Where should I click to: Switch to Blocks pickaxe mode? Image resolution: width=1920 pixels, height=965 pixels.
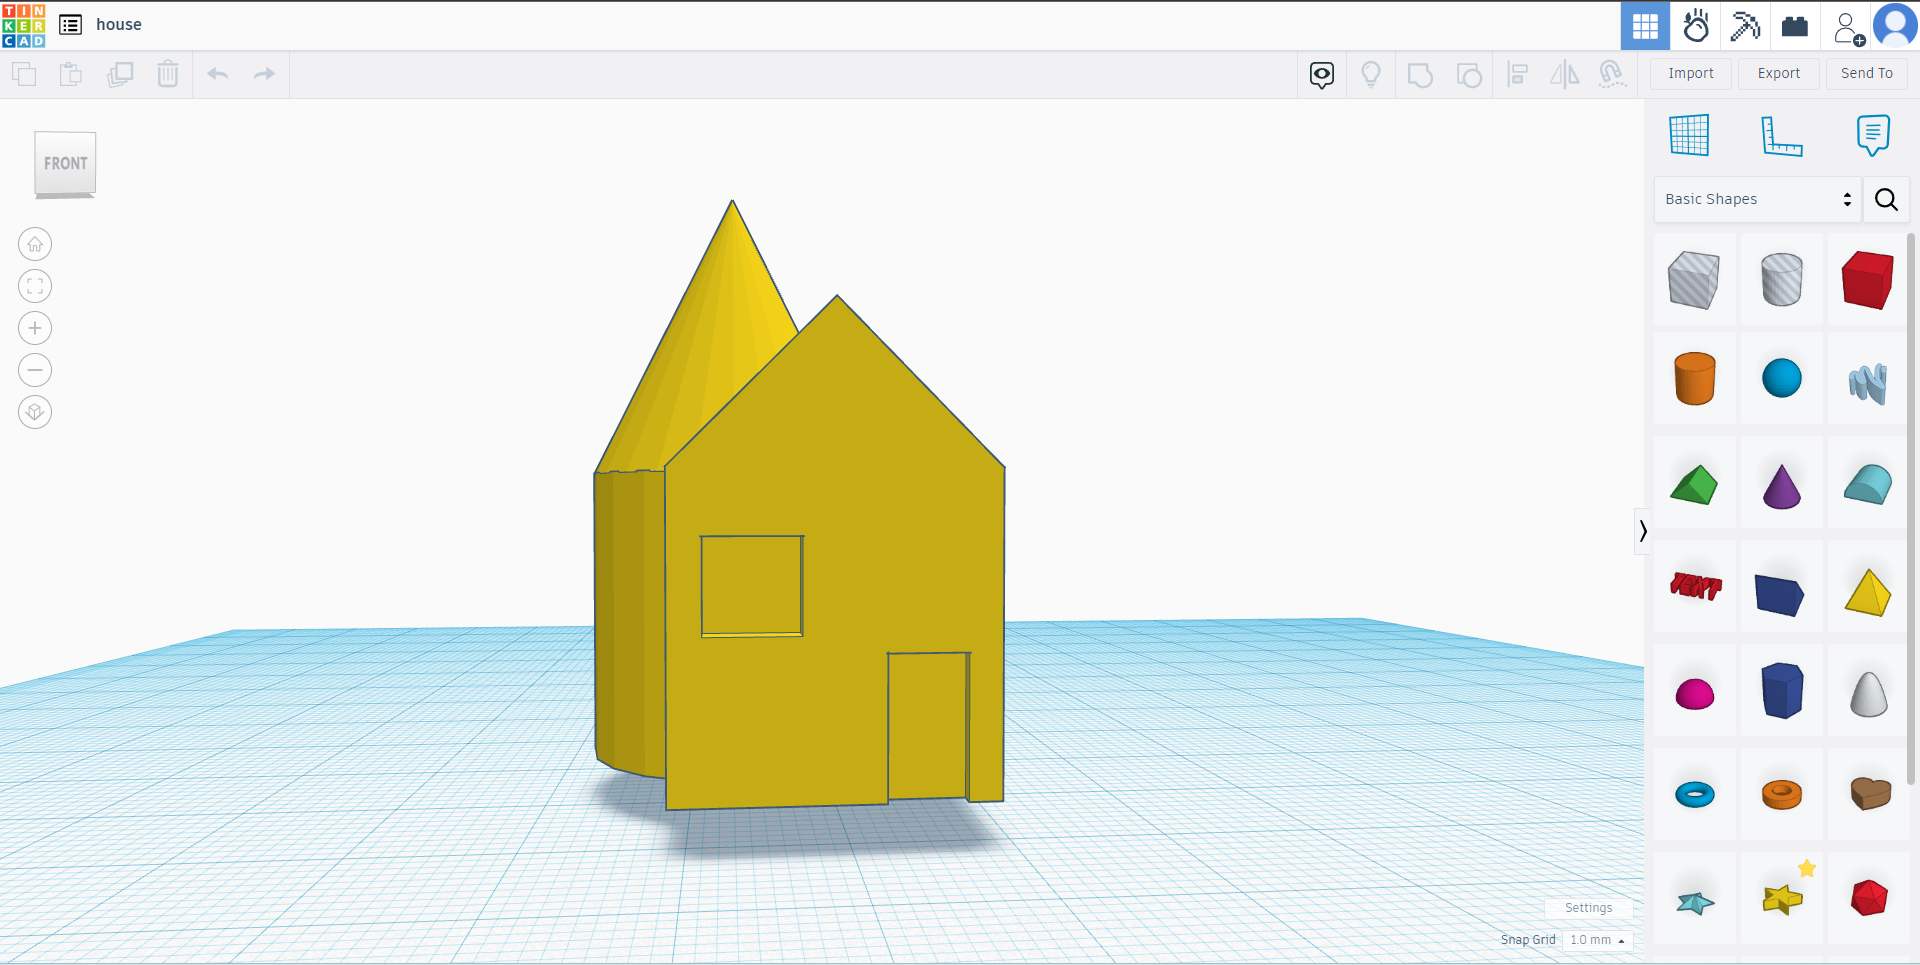(1745, 26)
